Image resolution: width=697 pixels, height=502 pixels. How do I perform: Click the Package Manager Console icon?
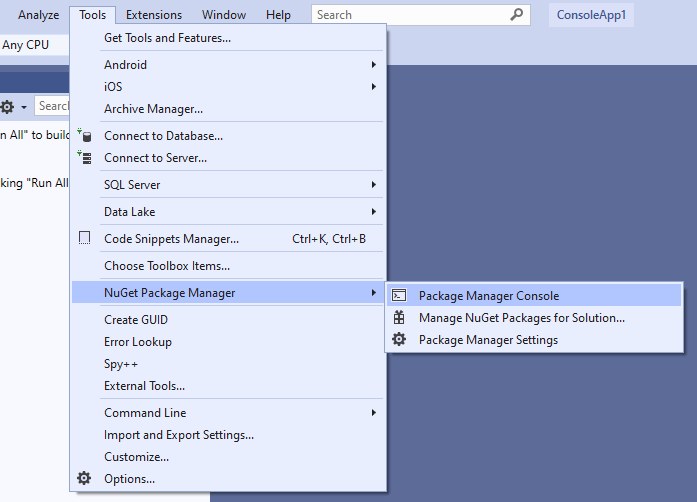(x=399, y=295)
